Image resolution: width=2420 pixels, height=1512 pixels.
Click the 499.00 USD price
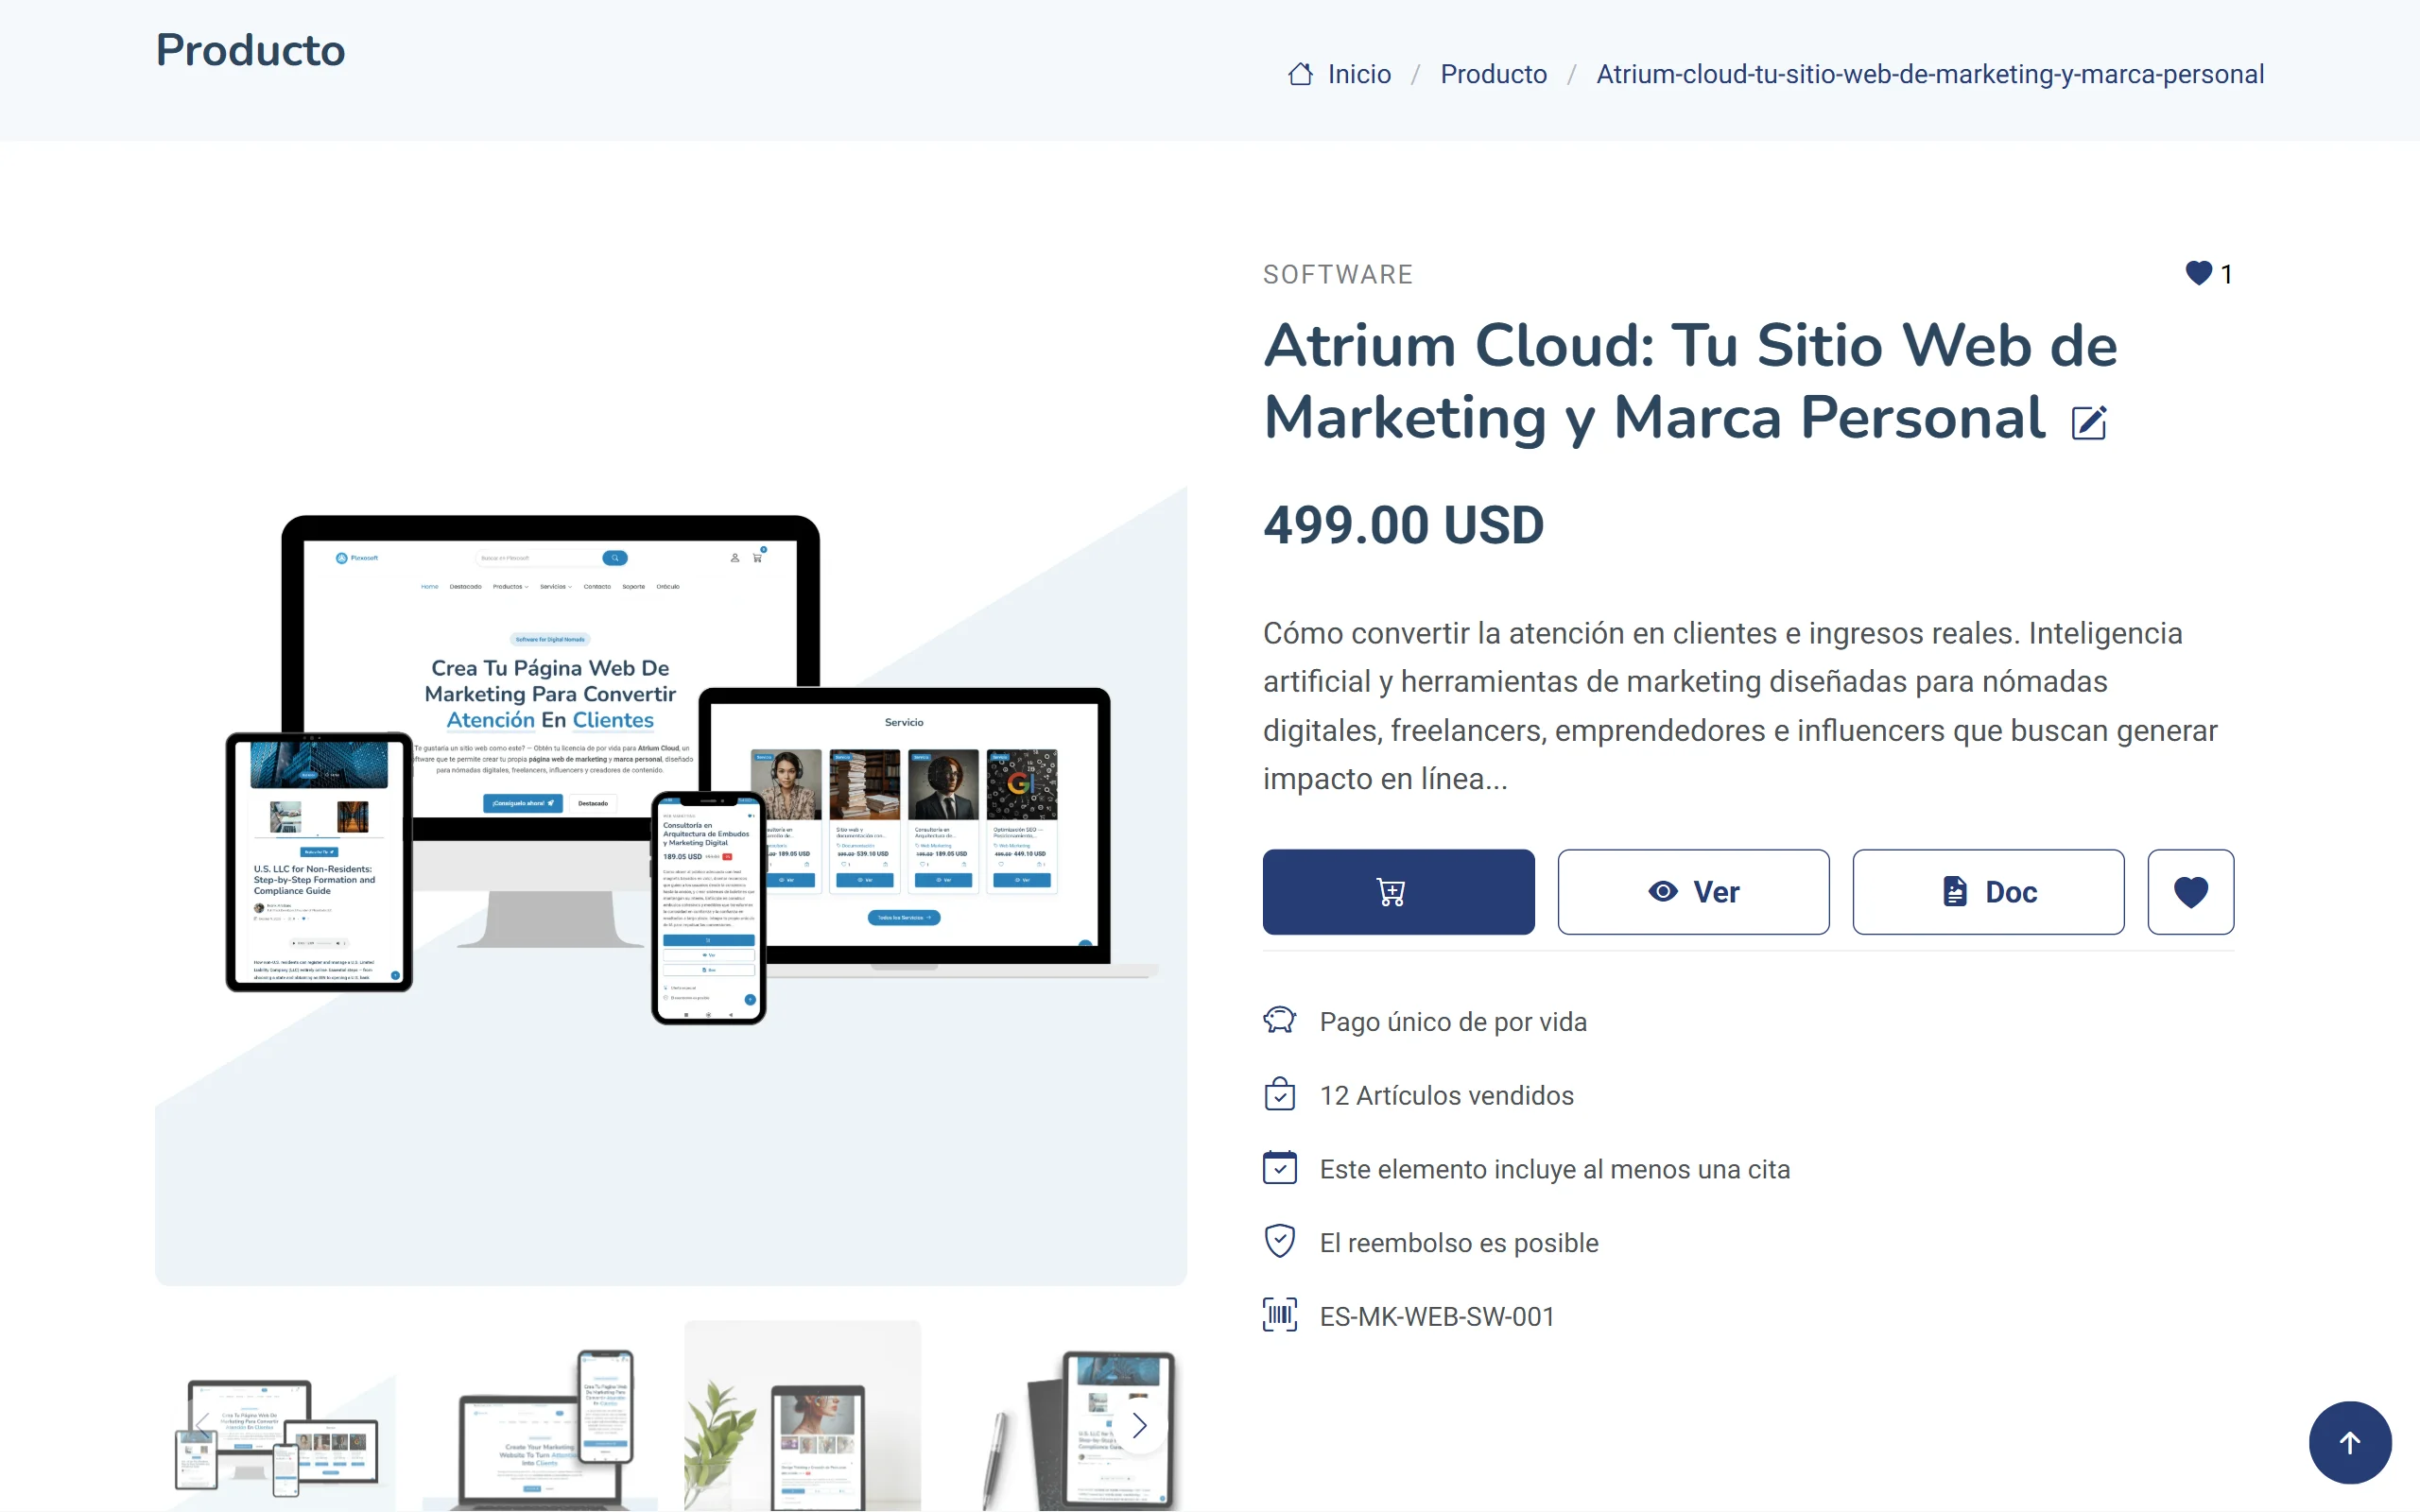1403,525
